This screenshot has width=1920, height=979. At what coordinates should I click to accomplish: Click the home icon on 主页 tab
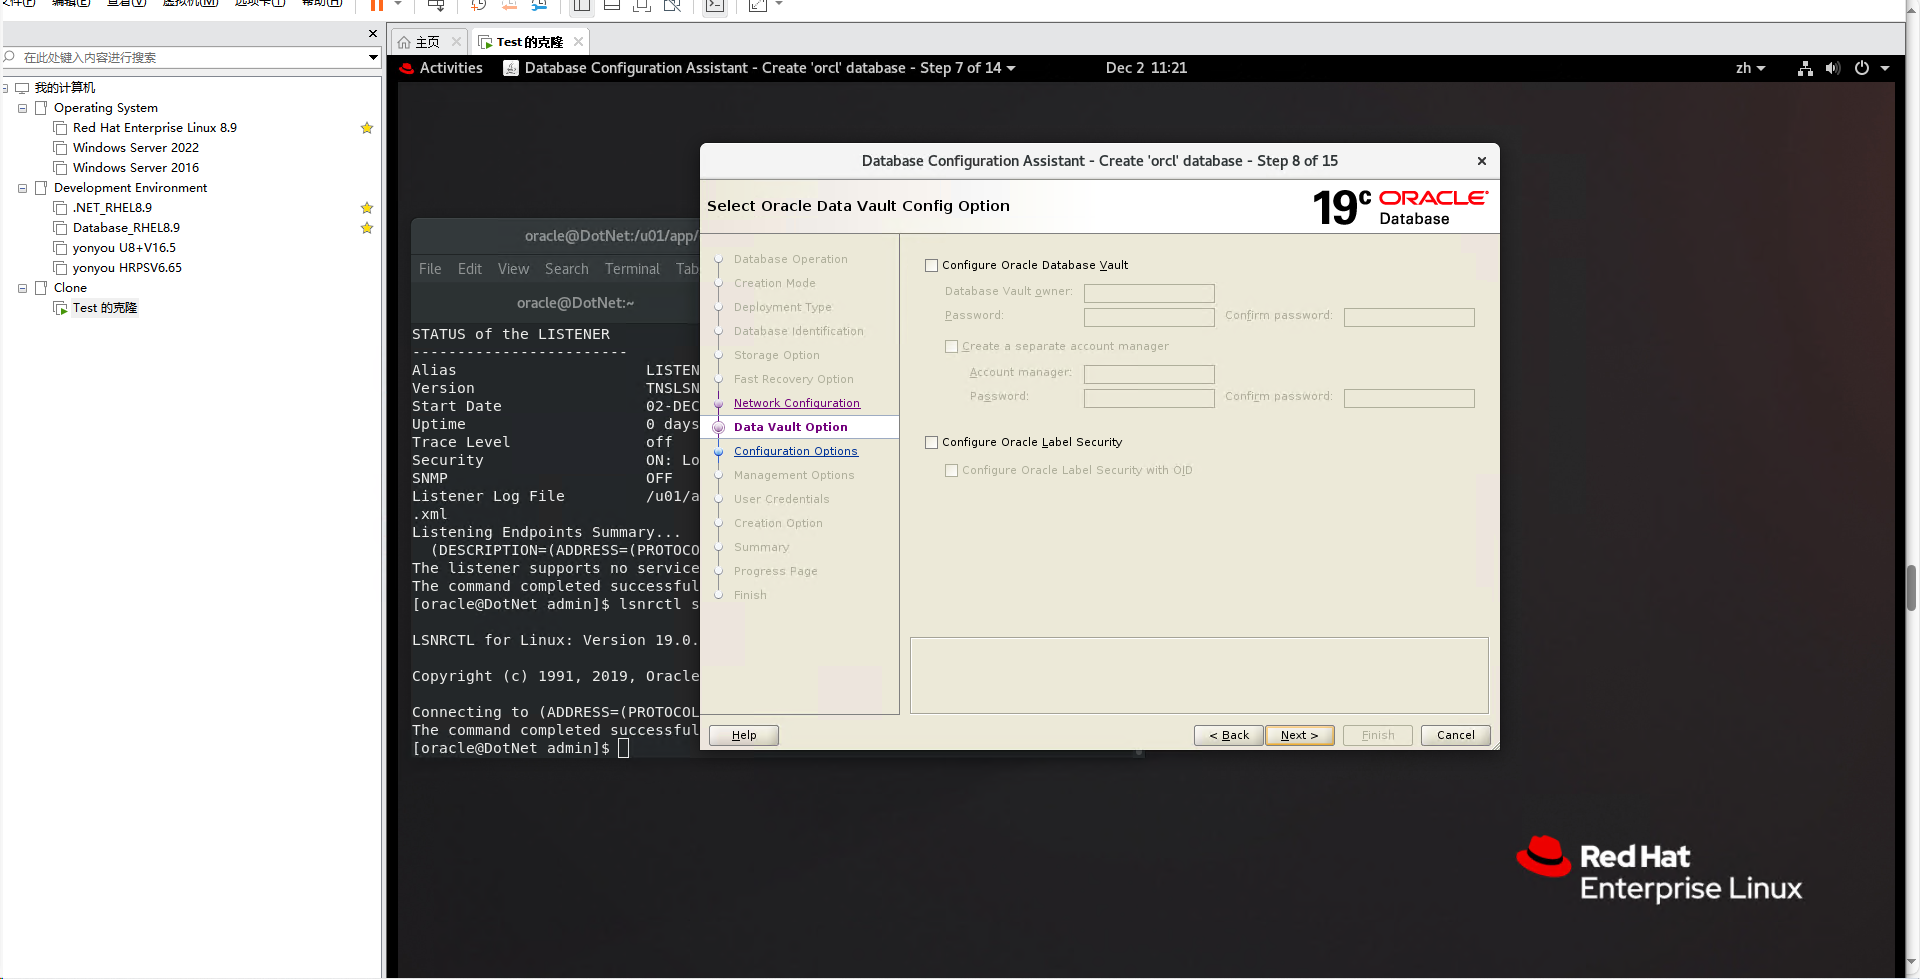pyautogui.click(x=404, y=42)
